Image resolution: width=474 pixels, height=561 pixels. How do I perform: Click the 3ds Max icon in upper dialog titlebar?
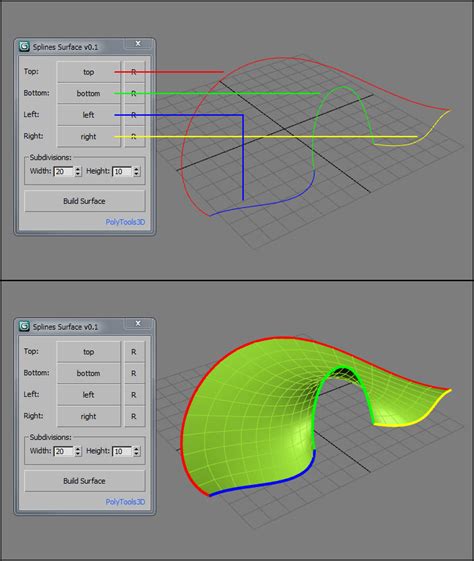click(24, 47)
